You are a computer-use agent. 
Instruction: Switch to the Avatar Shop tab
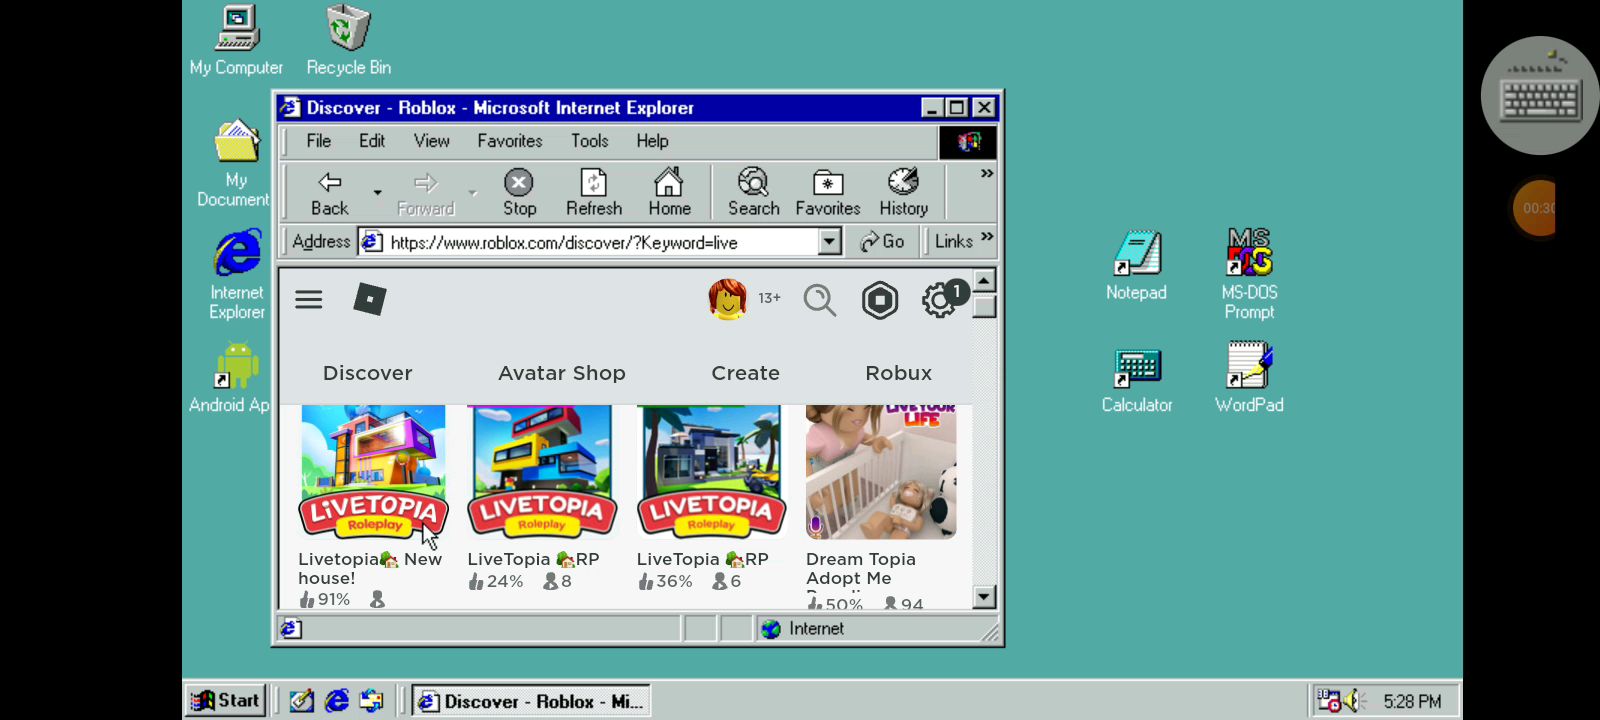561,373
